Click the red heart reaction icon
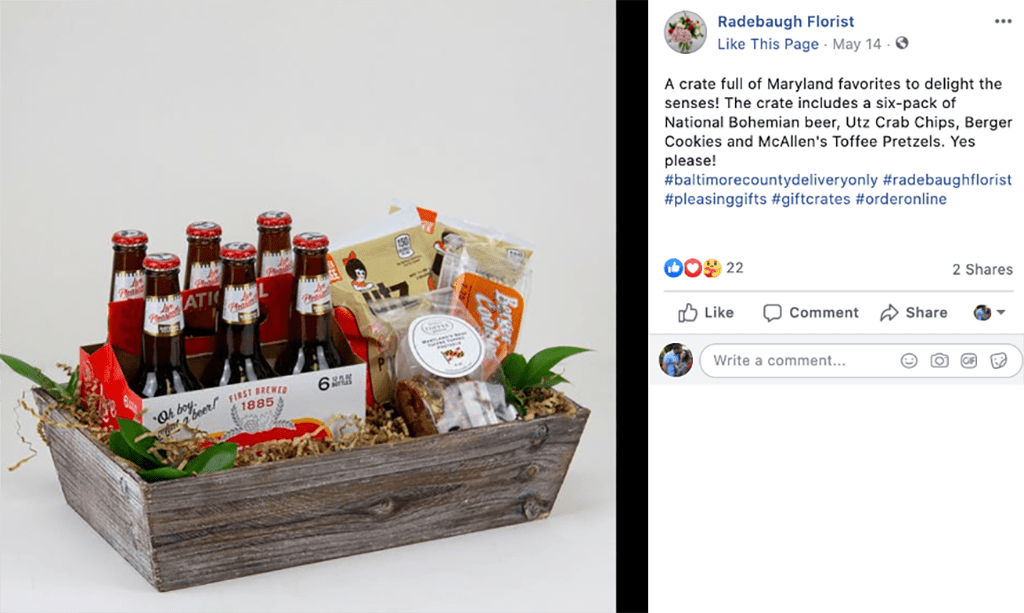The image size is (1024, 613). pyautogui.click(x=692, y=268)
